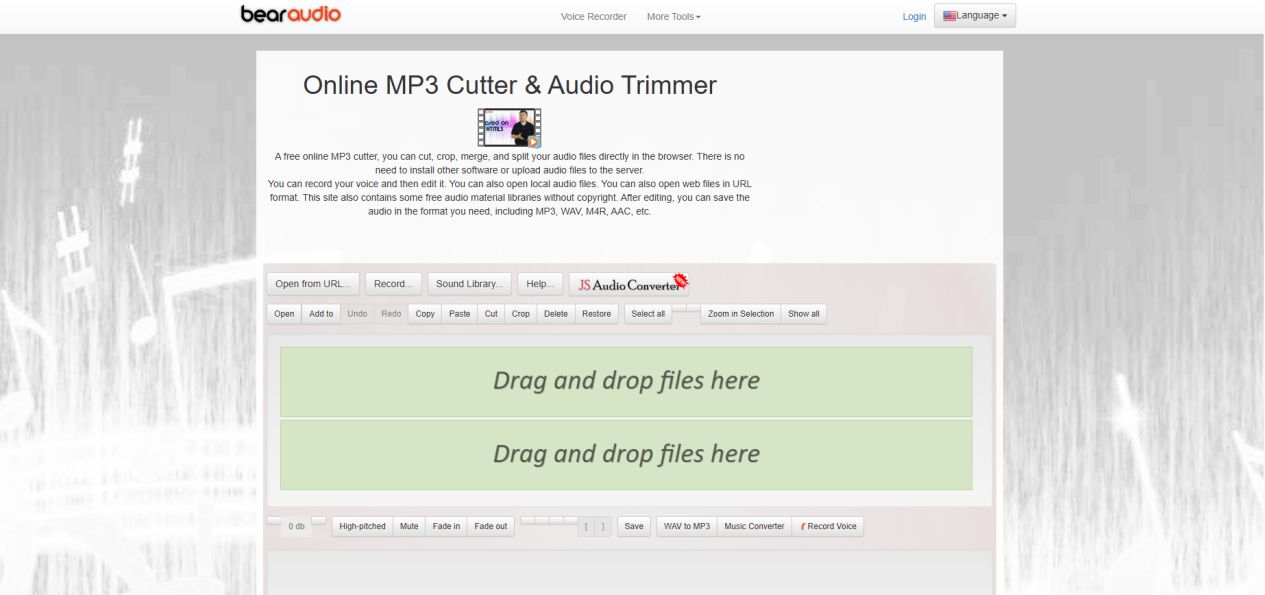Expand the More Tools menu

coord(674,17)
